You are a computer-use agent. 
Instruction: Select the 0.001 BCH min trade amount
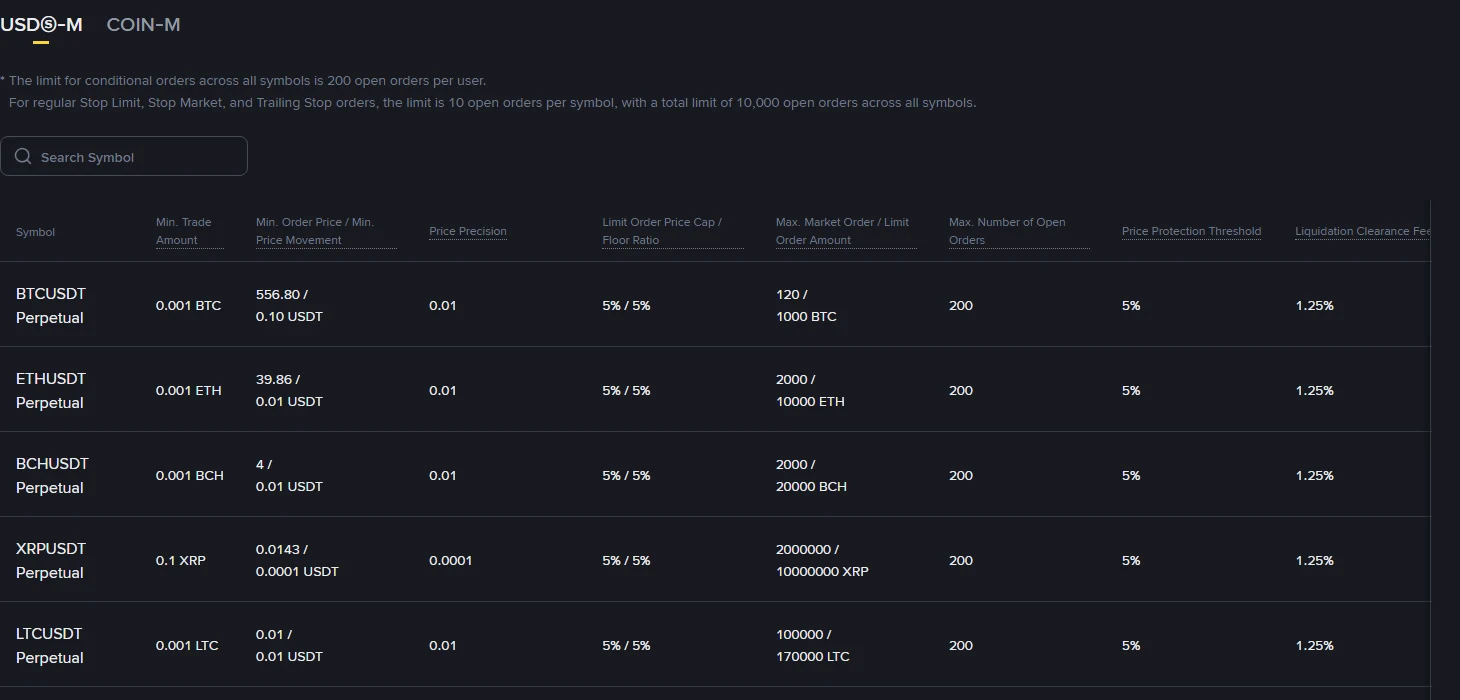[190, 476]
